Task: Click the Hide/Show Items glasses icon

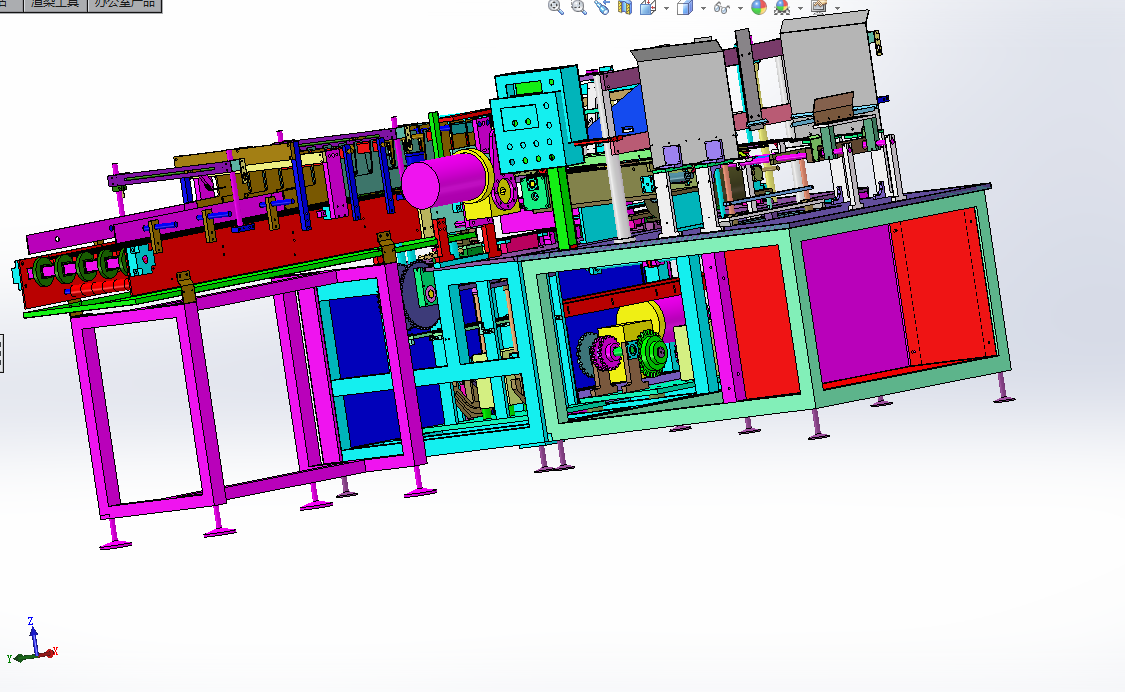Action: pos(722,8)
